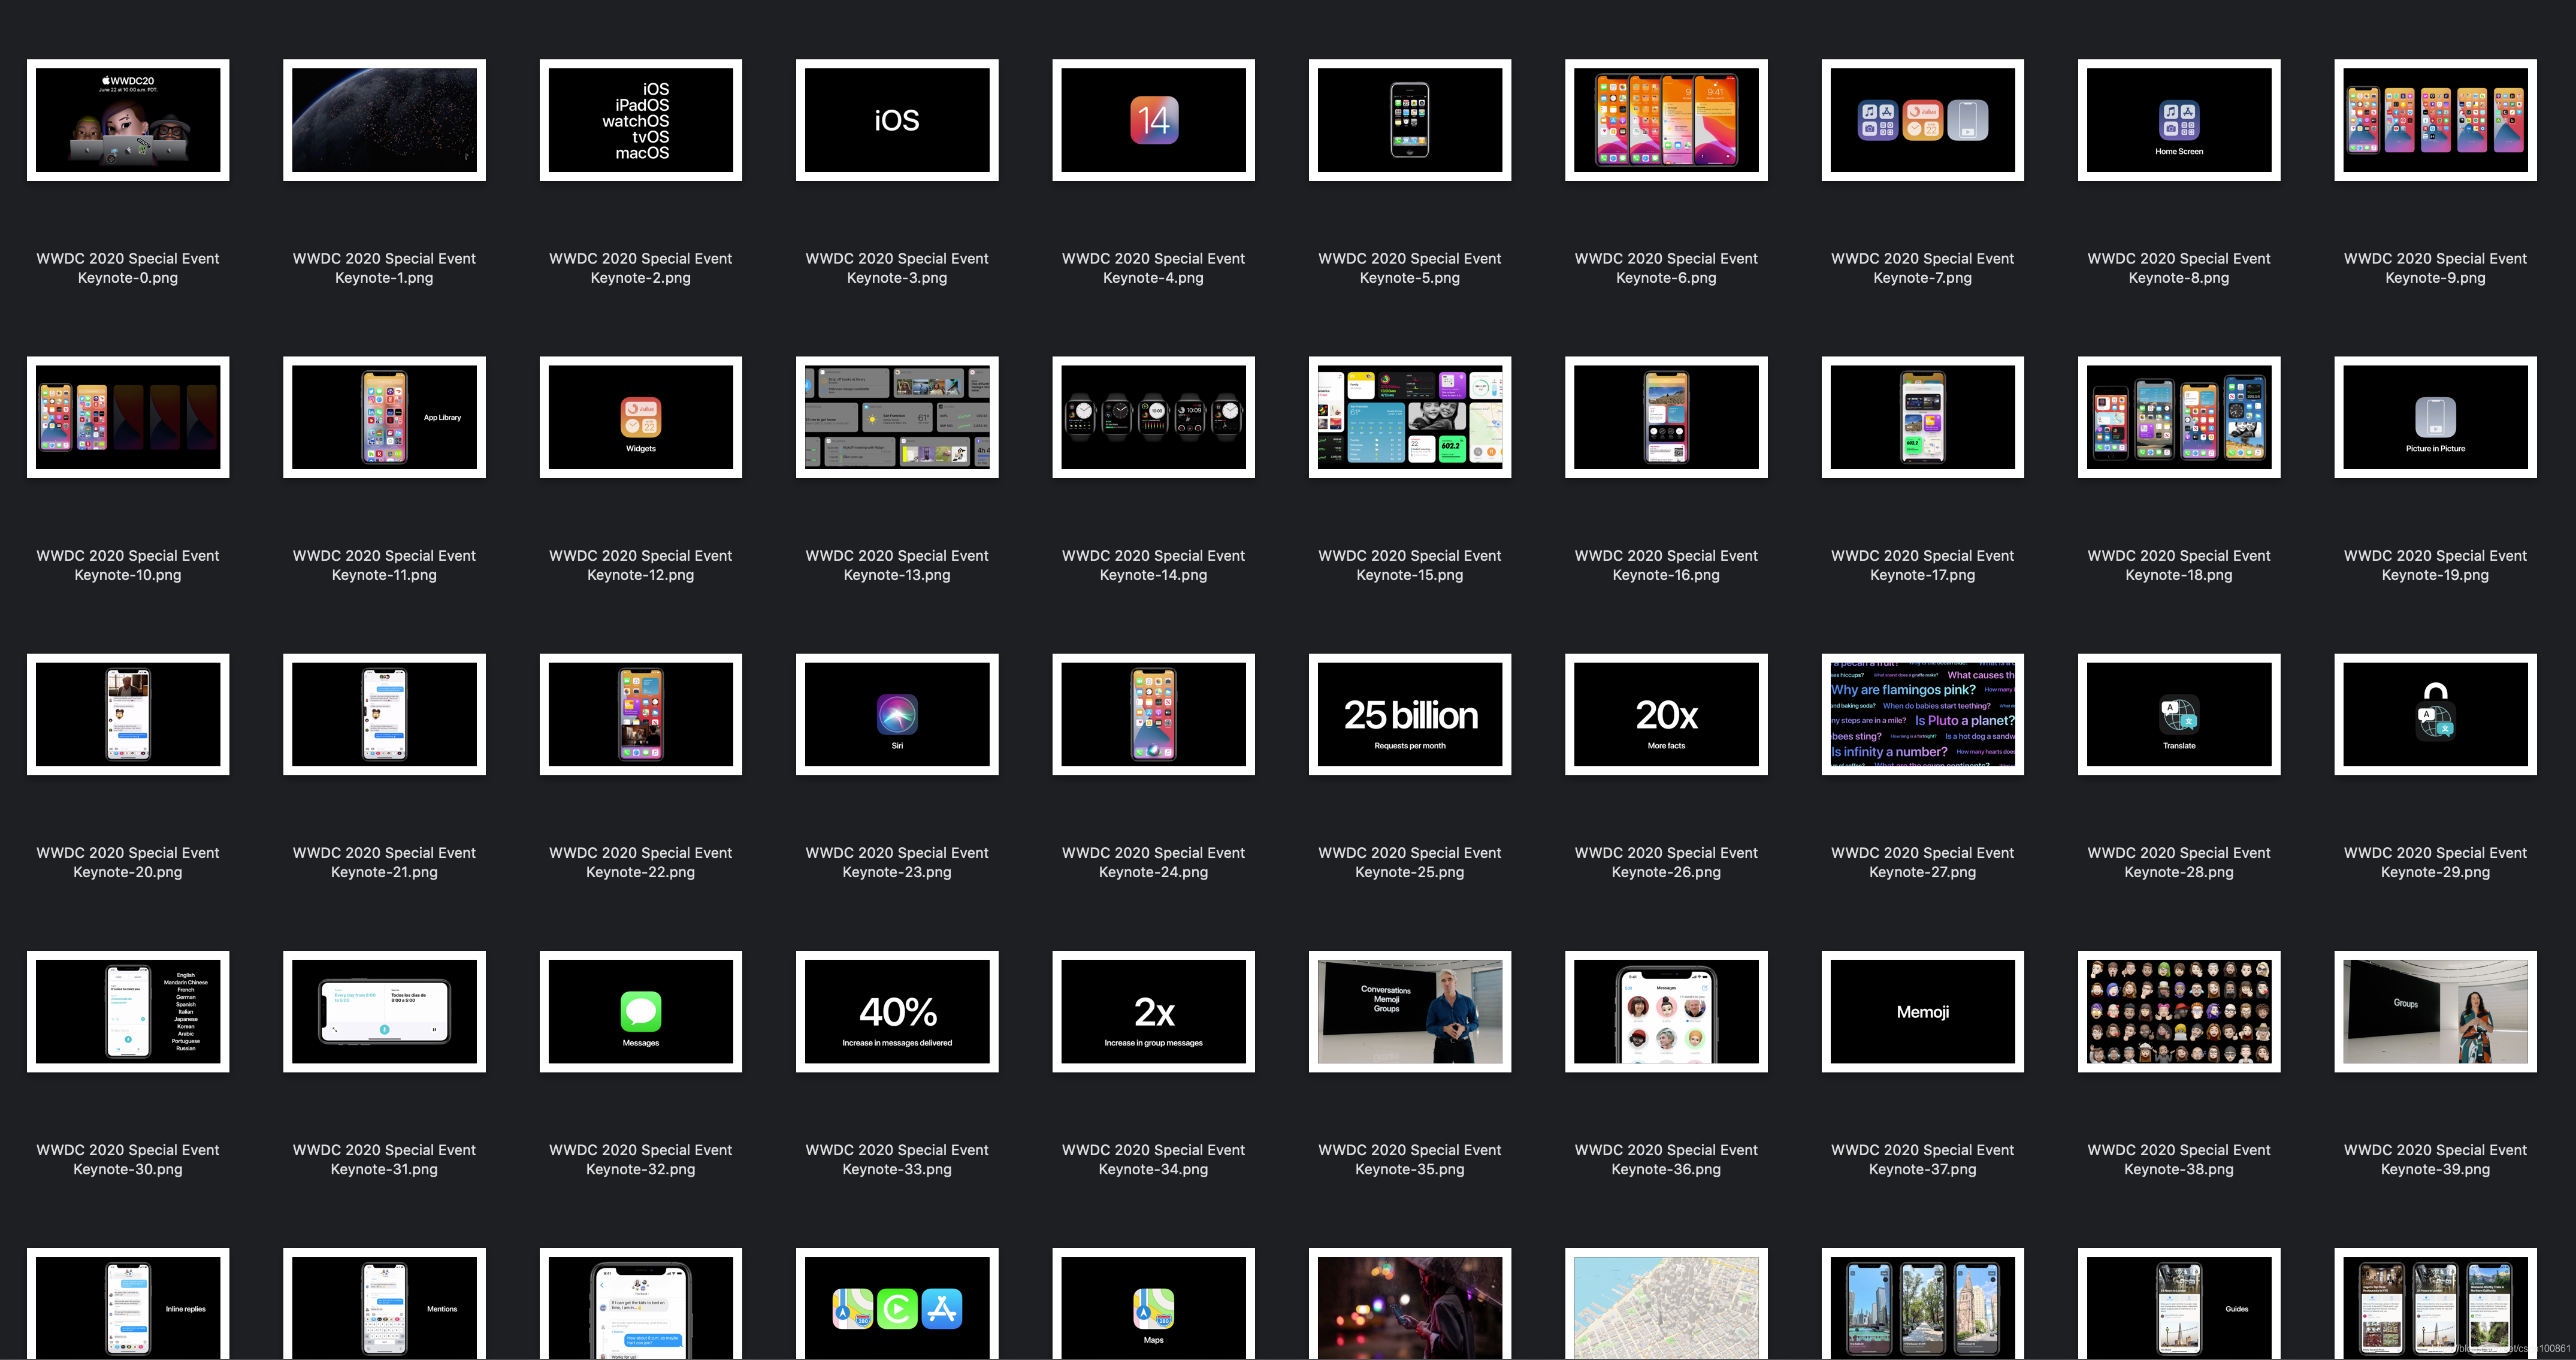Open the Mentions slide thumbnail

[x=384, y=1304]
